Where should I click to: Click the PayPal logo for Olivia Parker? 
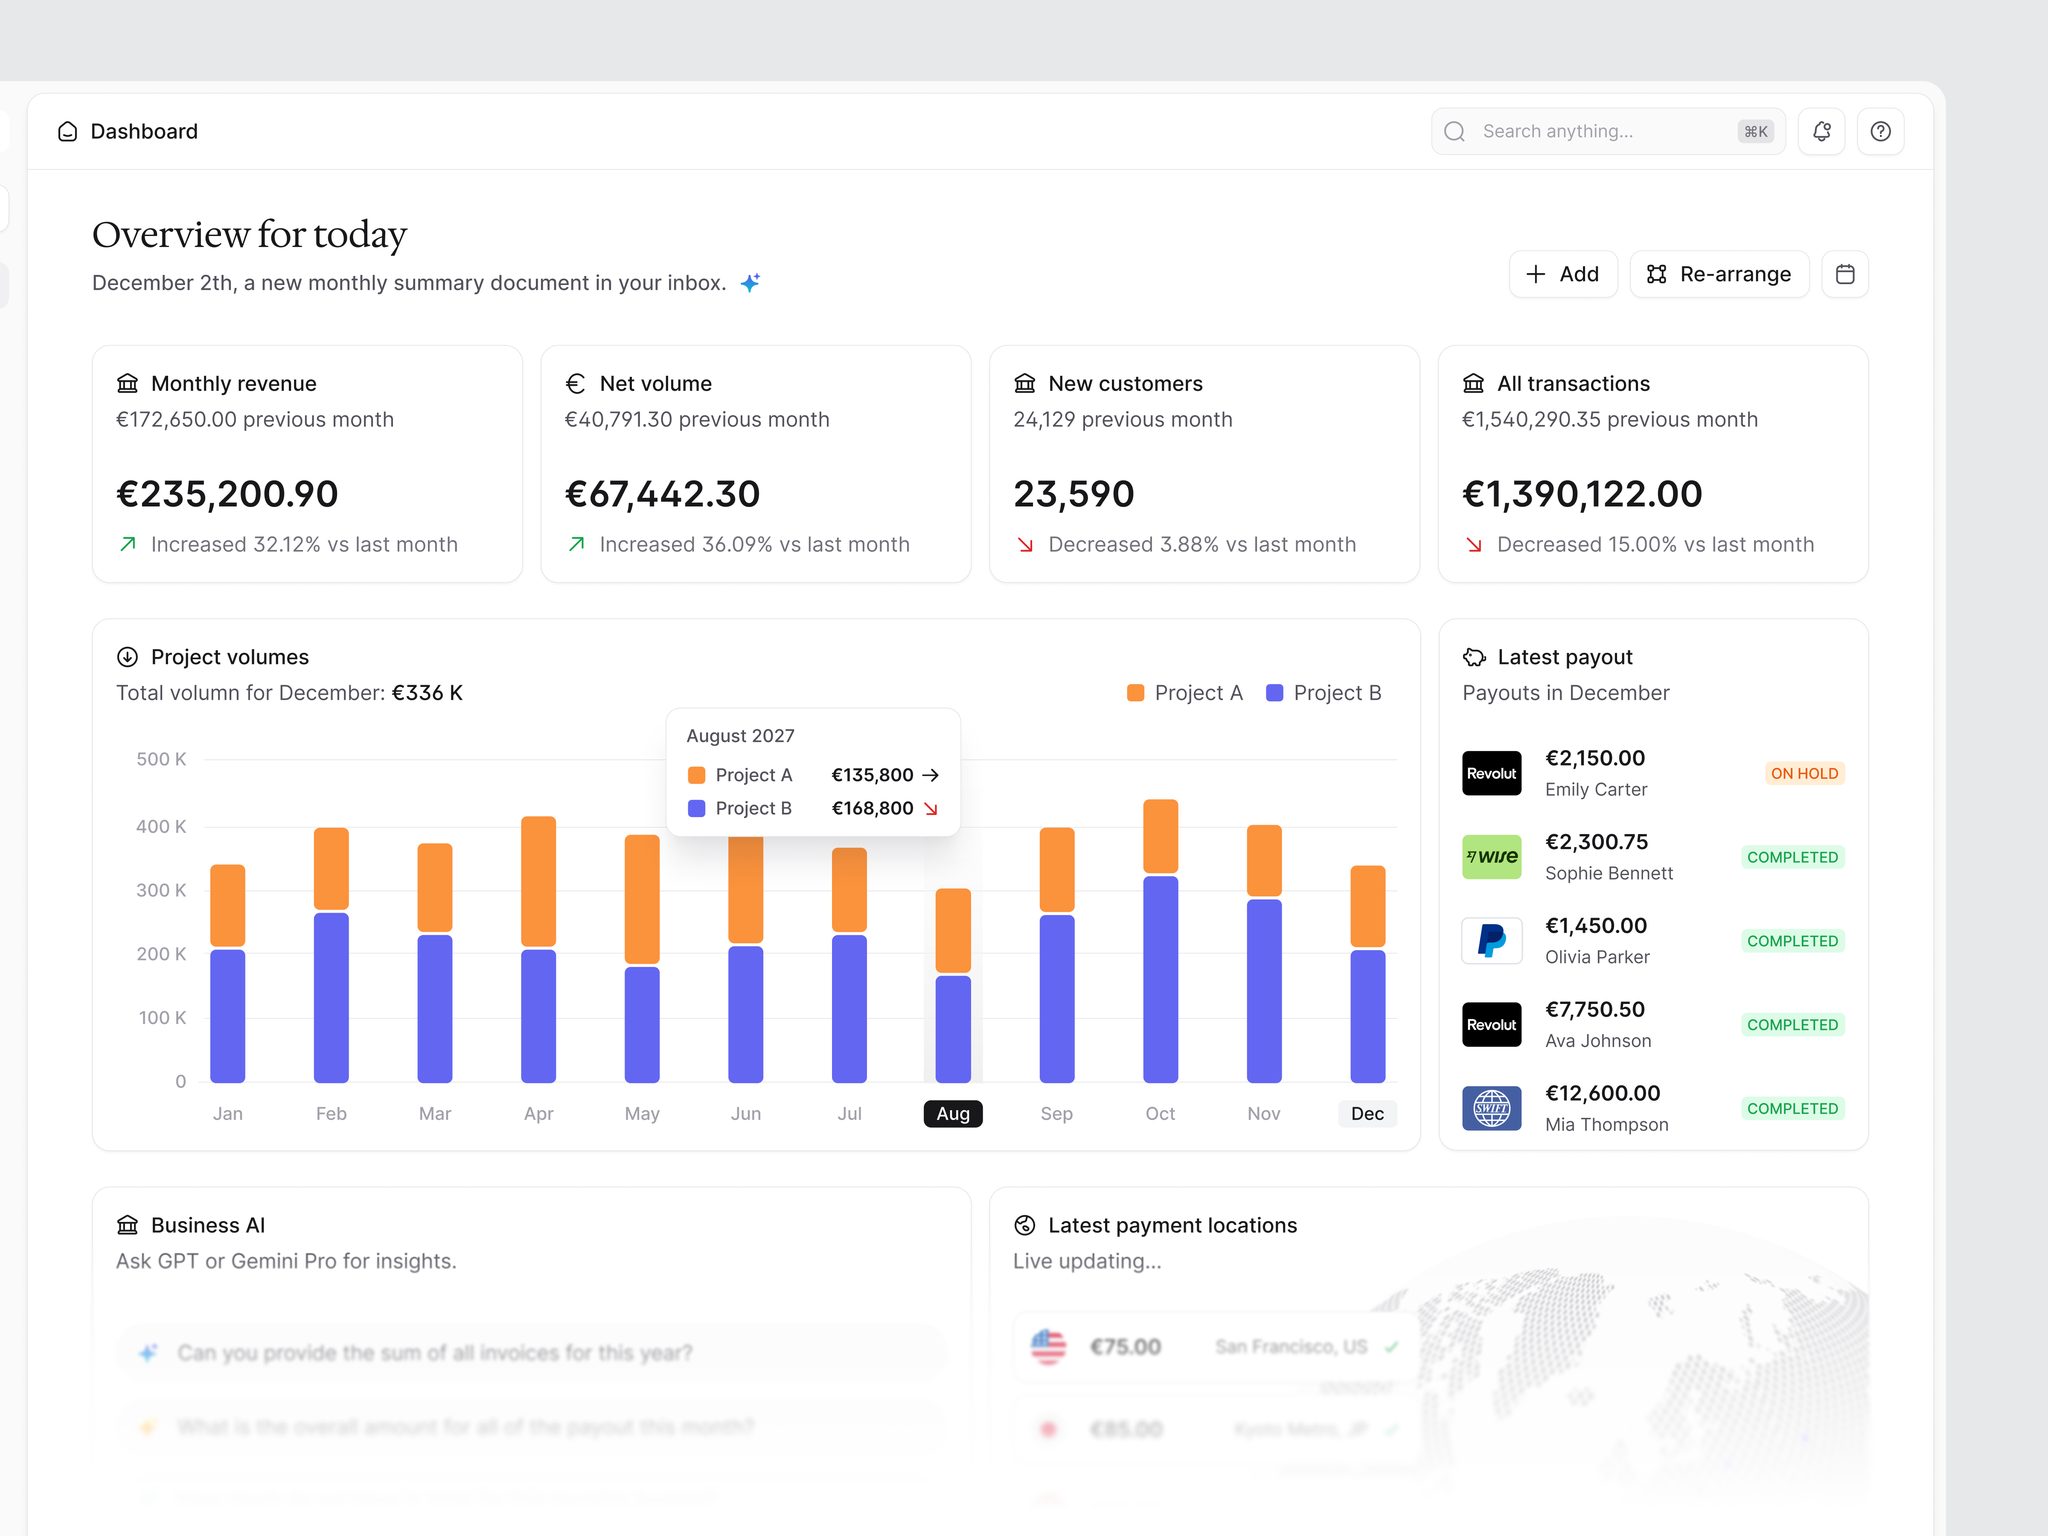click(1491, 941)
